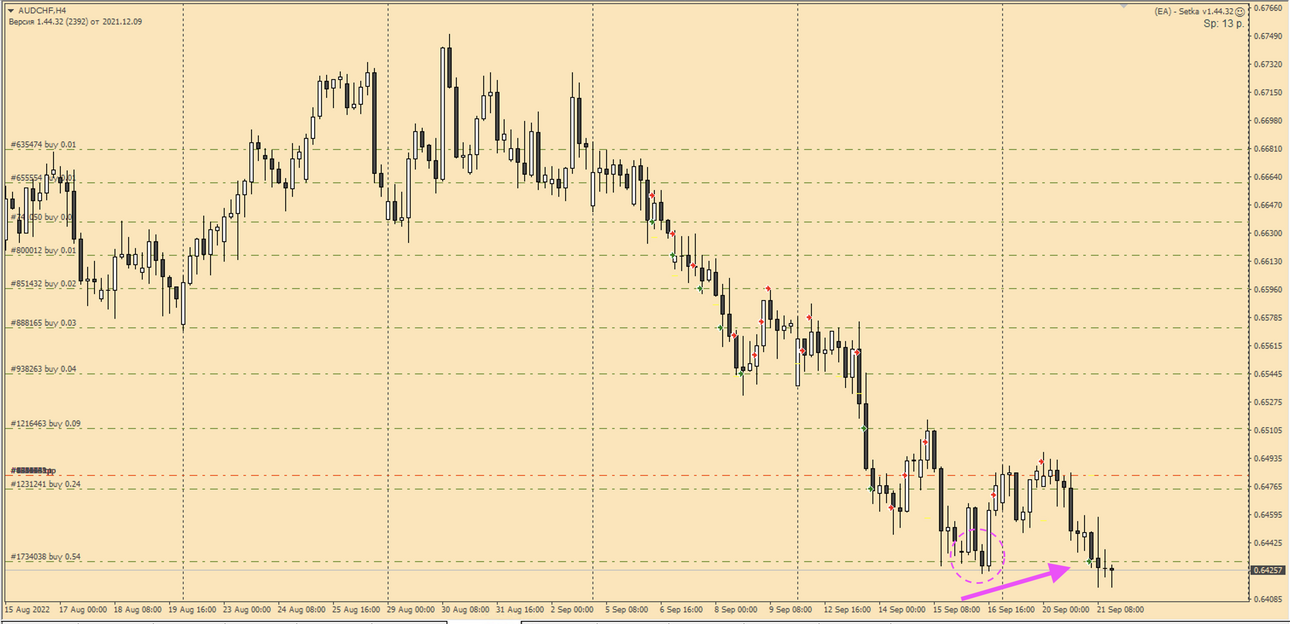This screenshot has height=624, width=1290.
Task: Select order line #635474 buy 0.01
Action: (43, 144)
